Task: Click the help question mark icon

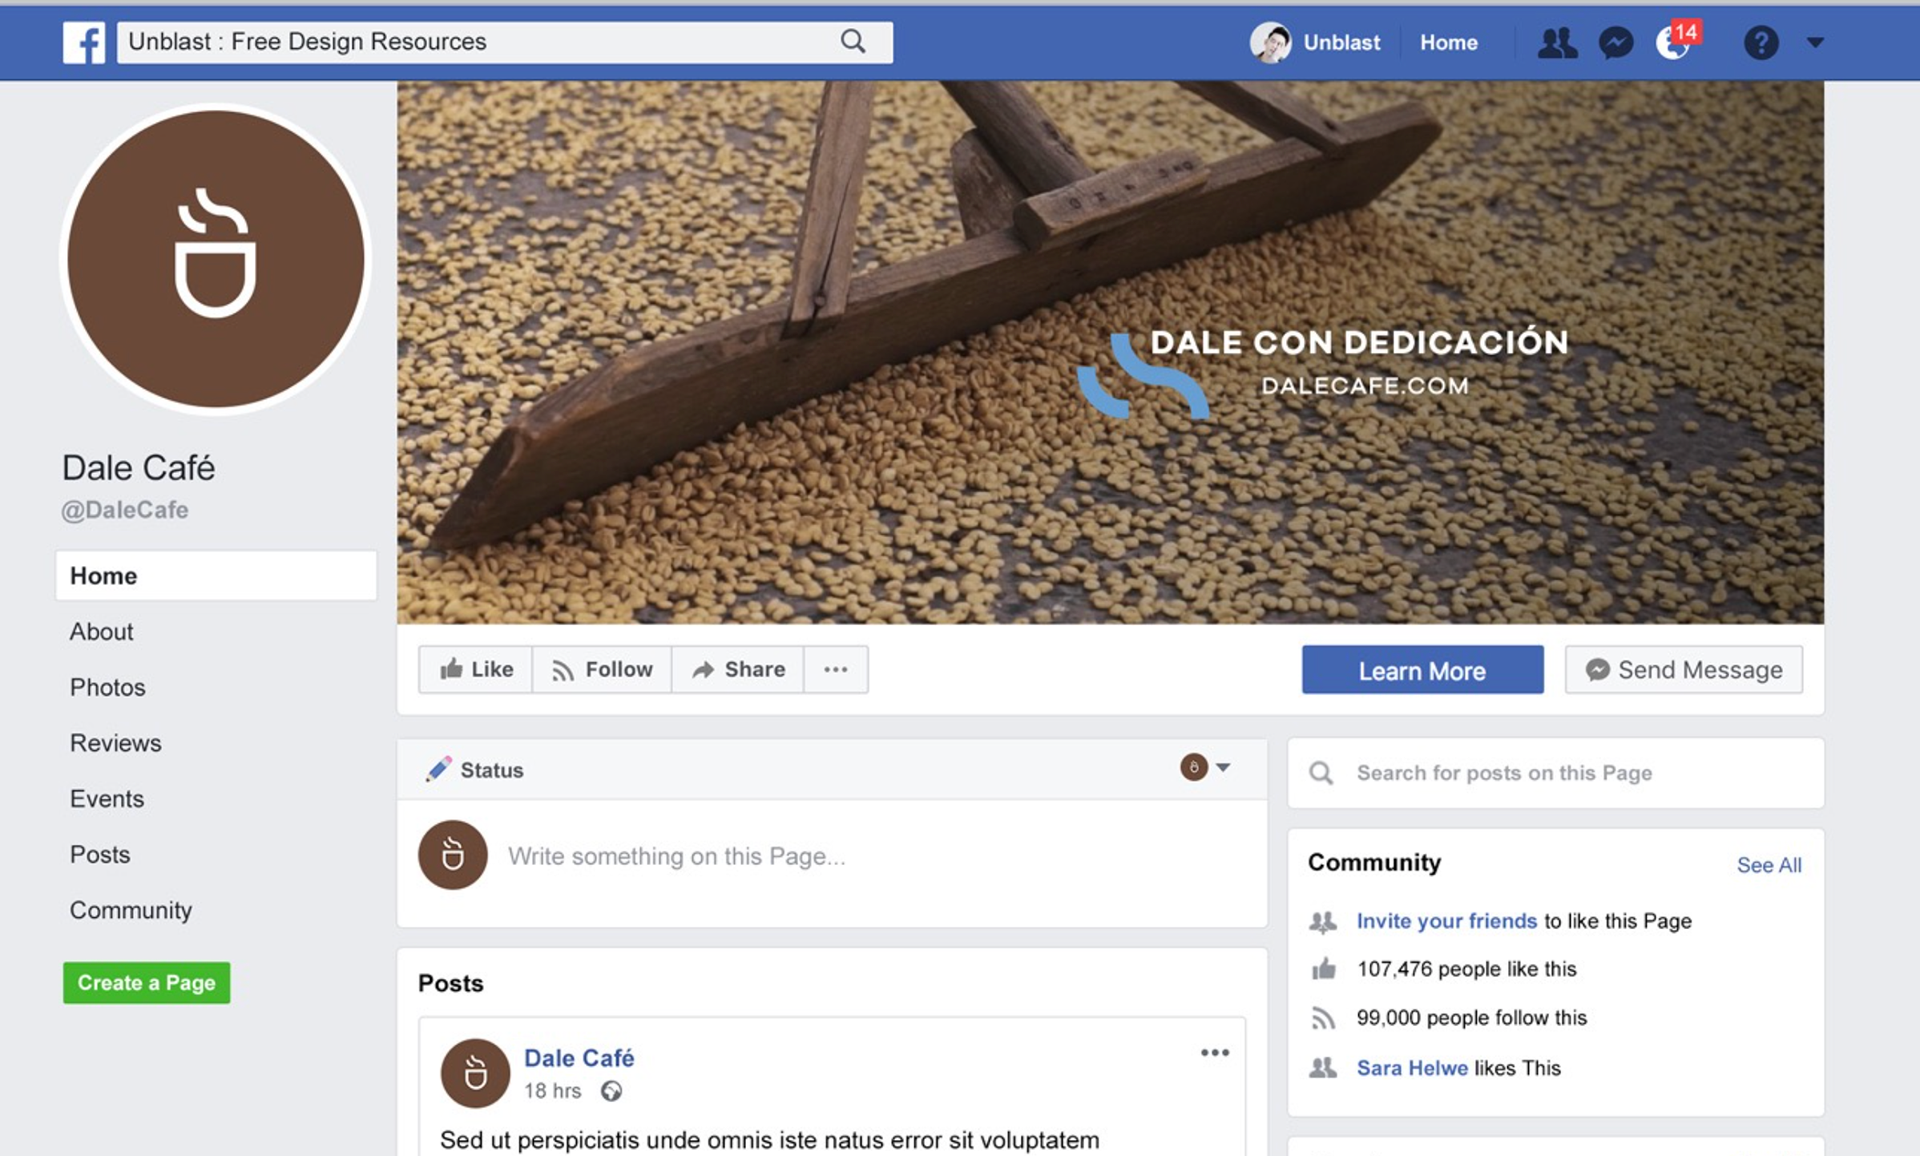Action: tap(1761, 42)
